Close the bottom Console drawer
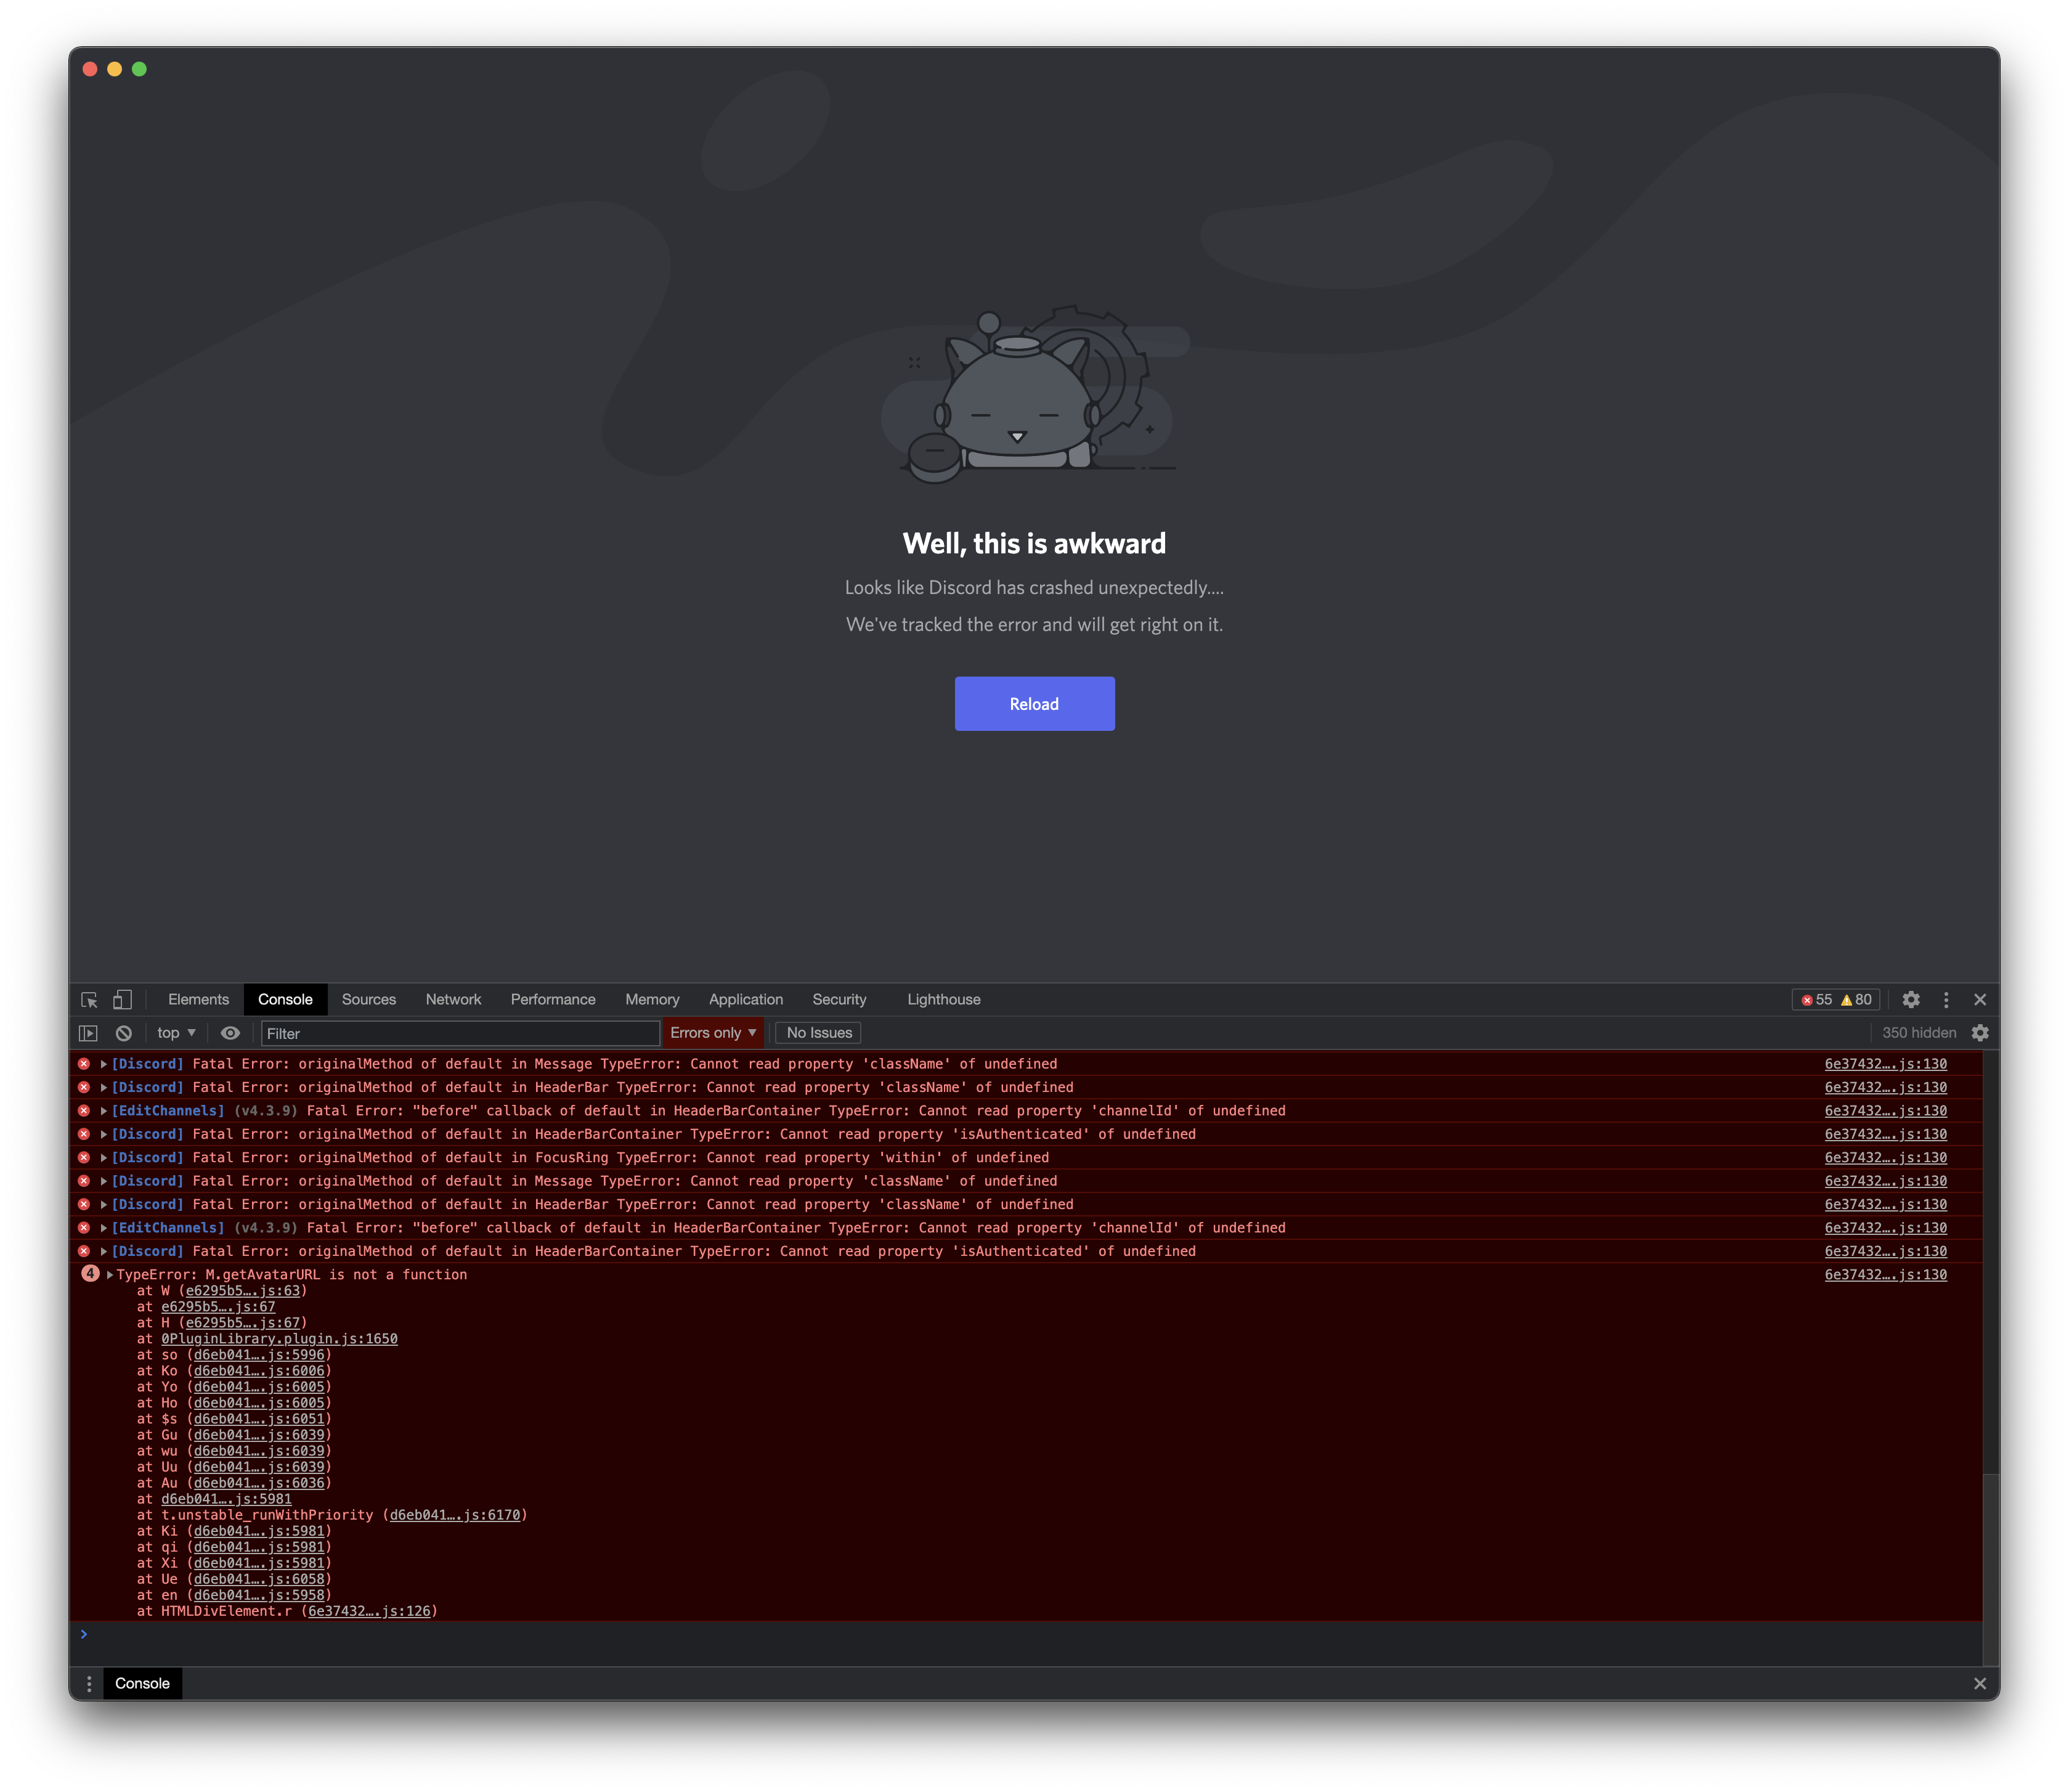The image size is (2069, 1792). click(x=1980, y=1684)
